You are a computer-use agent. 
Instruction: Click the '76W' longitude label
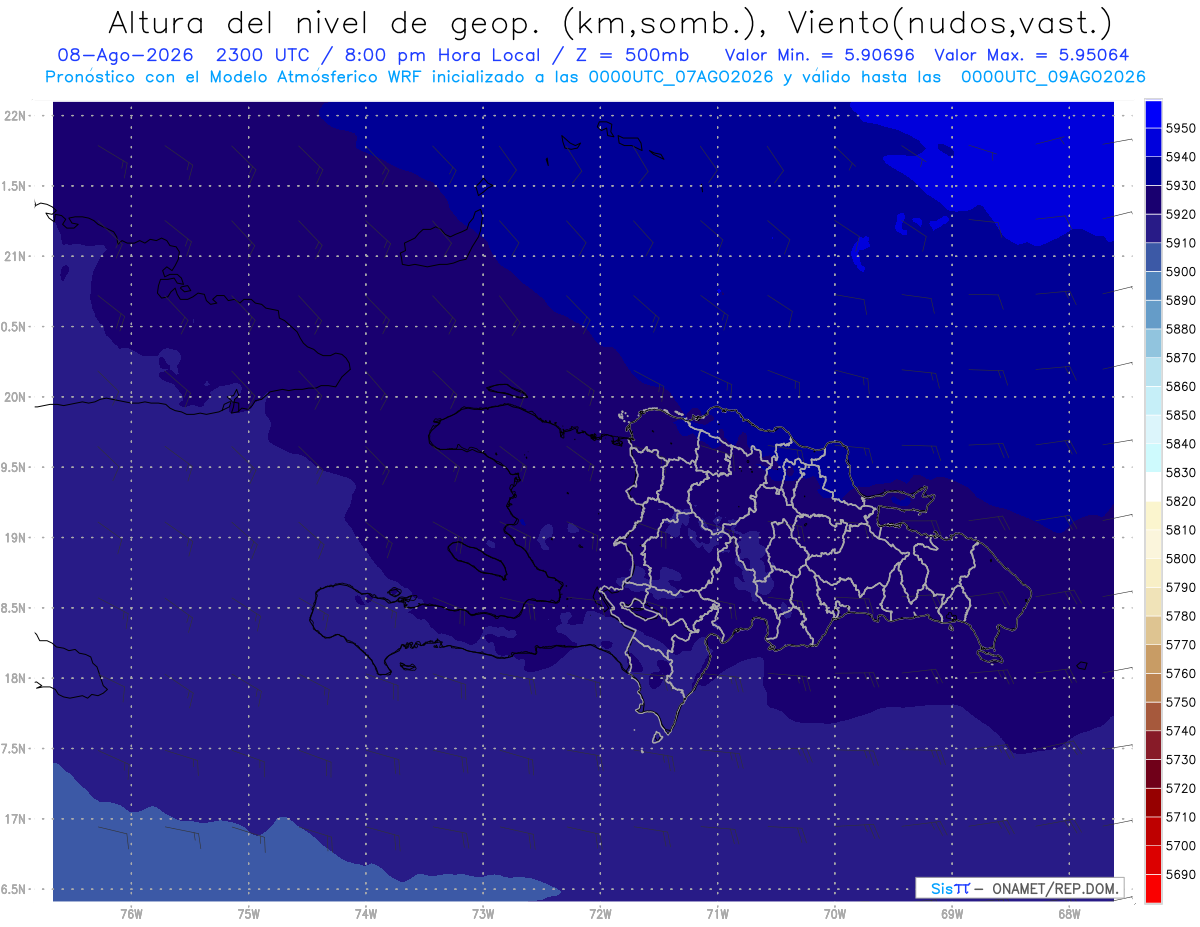tap(131, 913)
